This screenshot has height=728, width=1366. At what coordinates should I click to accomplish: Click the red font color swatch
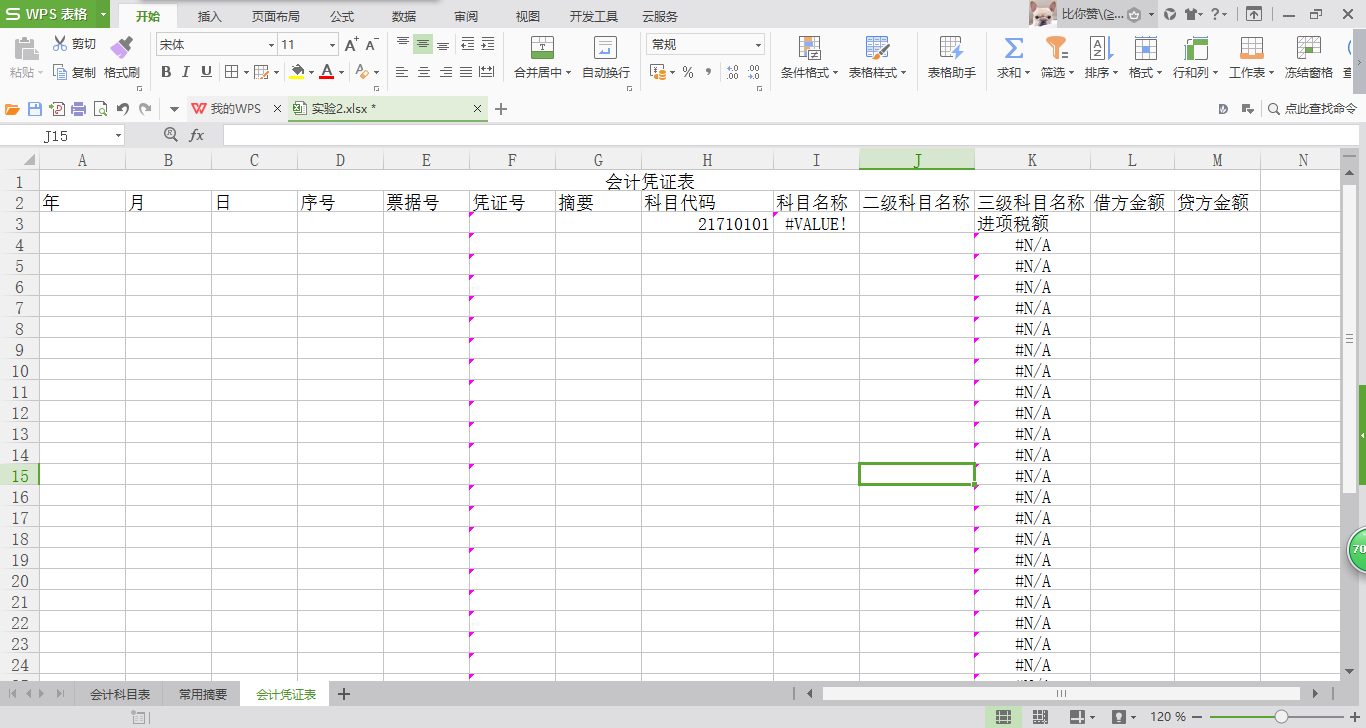click(x=326, y=76)
